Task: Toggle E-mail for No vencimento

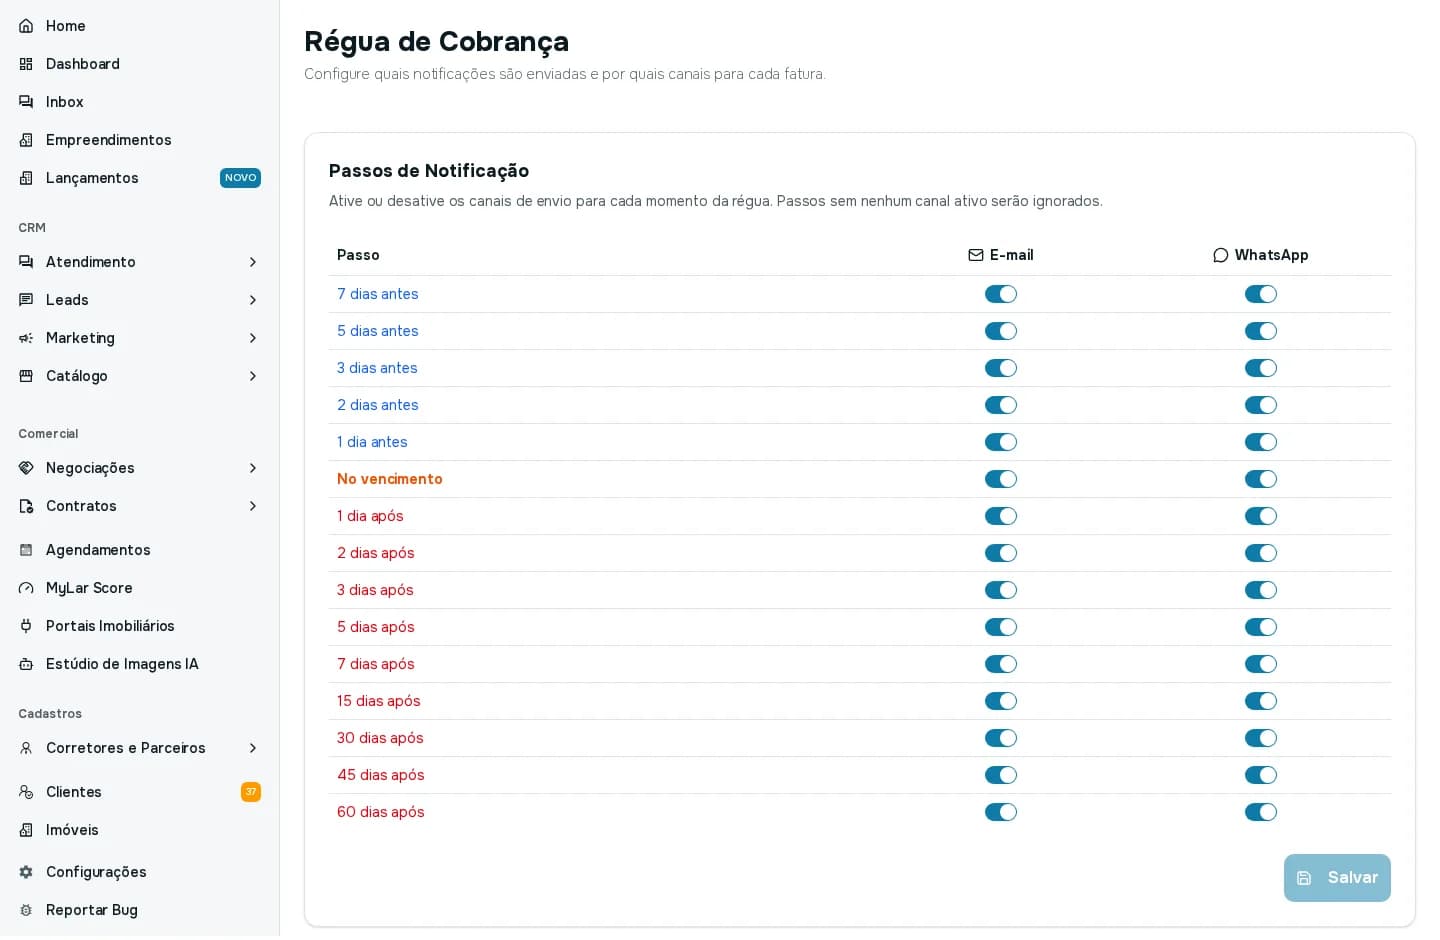Action: [1001, 479]
